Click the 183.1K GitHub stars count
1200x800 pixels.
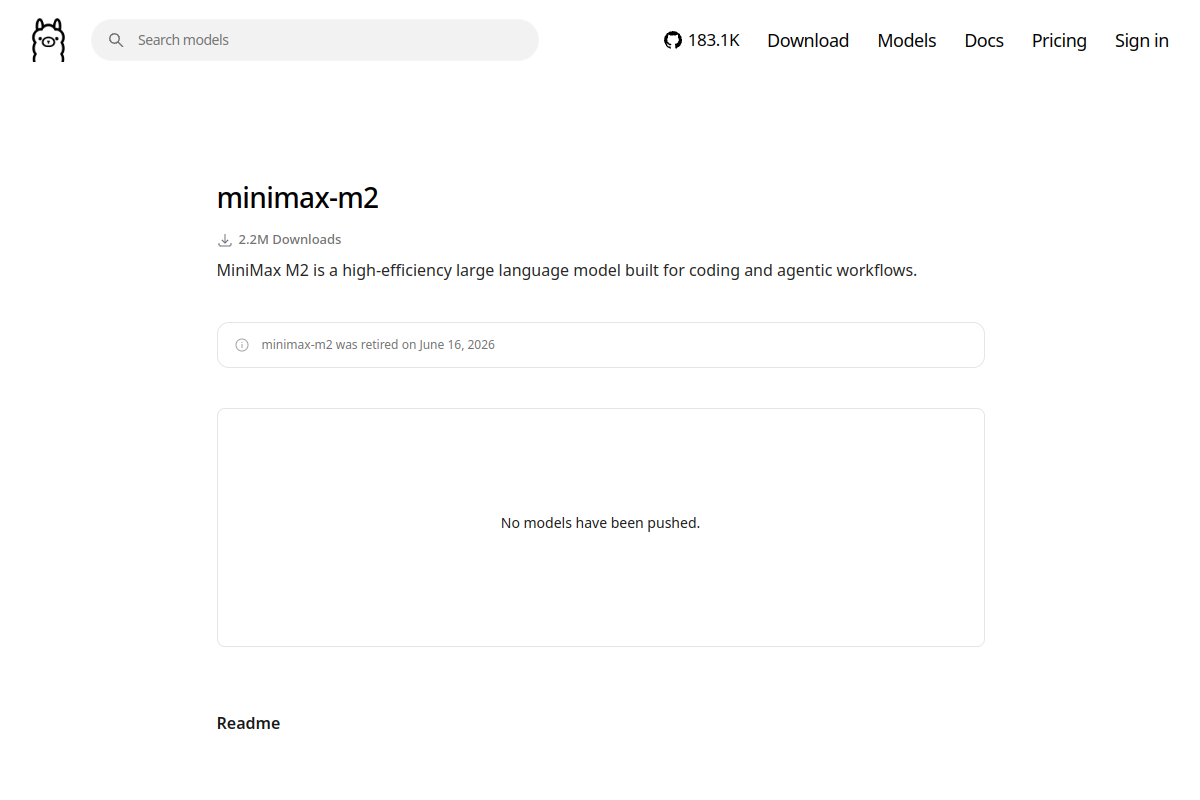(x=714, y=40)
